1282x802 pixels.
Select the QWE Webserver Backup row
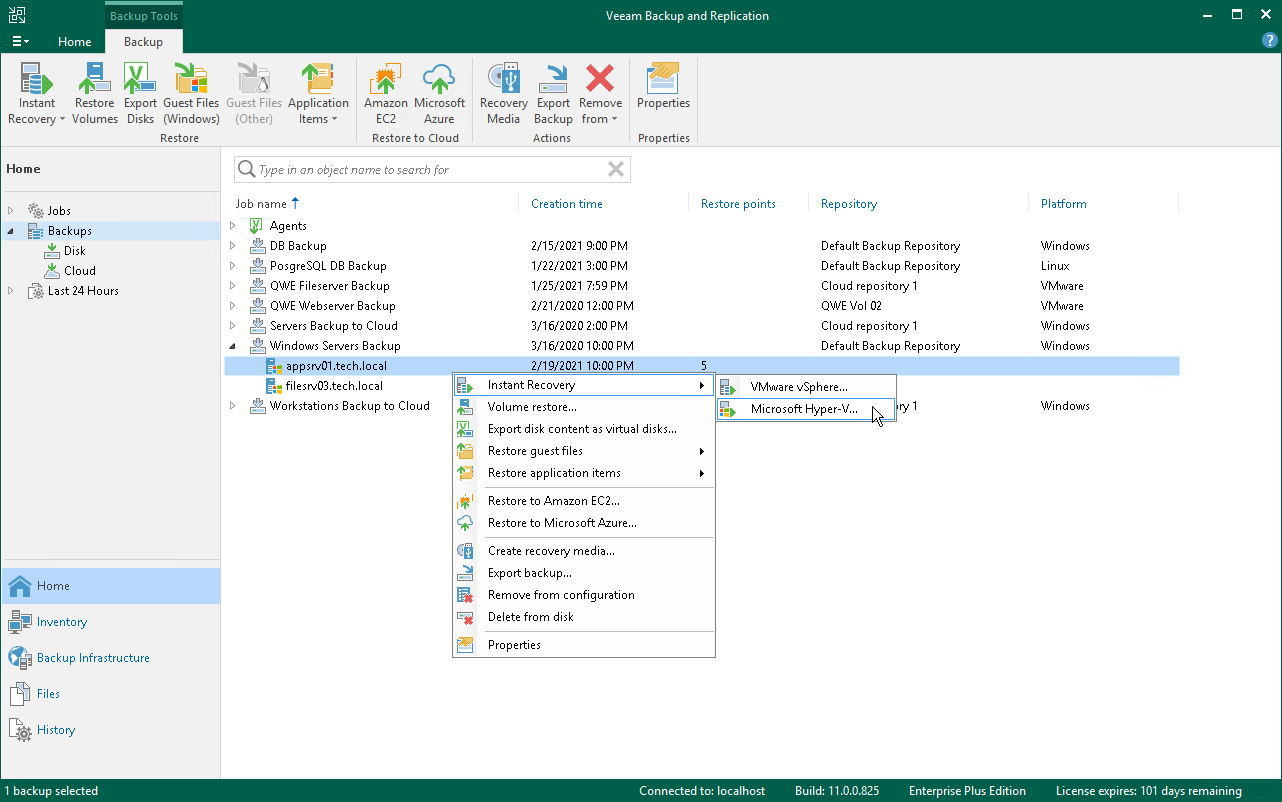click(x=702, y=306)
